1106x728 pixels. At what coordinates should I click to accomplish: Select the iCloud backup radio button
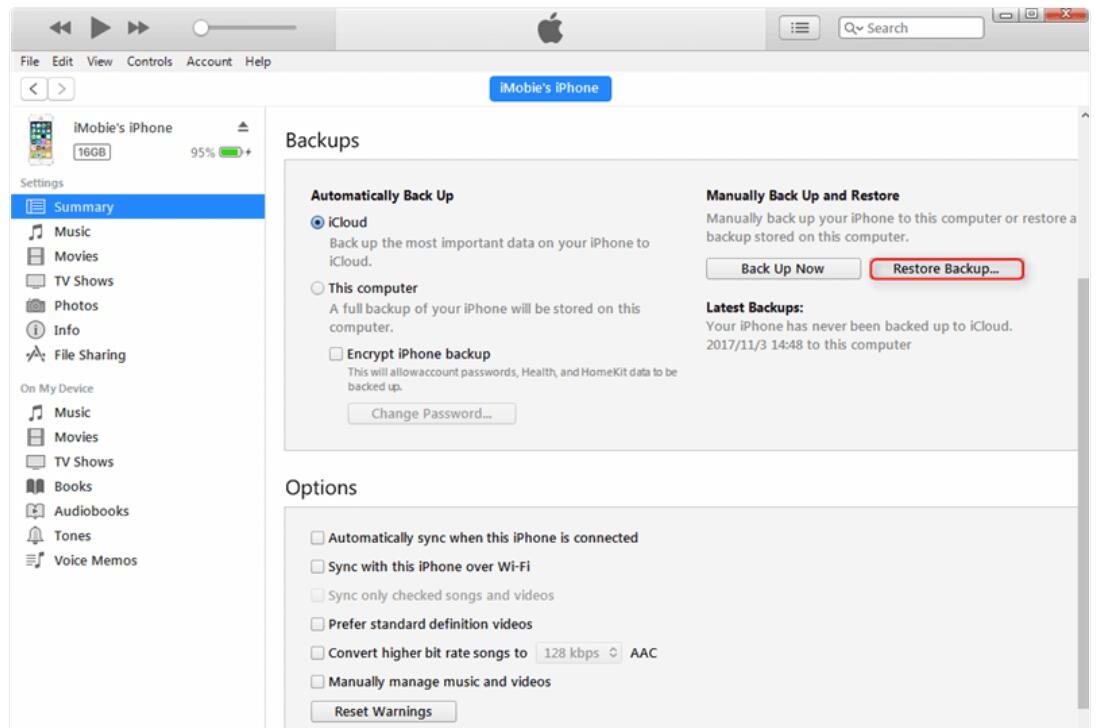(x=317, y=222)
